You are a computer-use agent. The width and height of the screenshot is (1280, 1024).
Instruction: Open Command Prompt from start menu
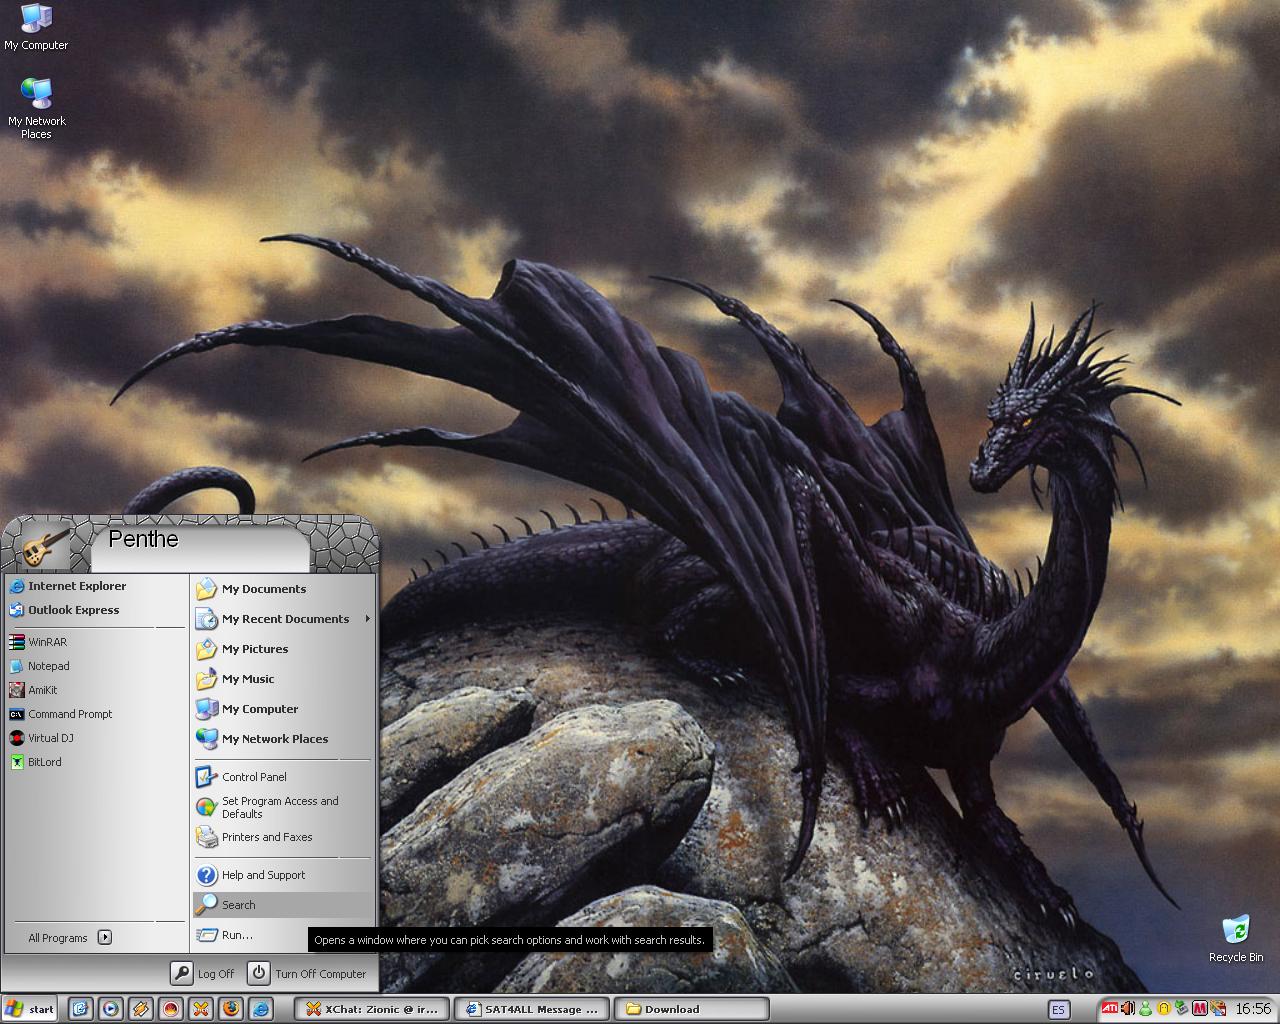coord(96,714)
